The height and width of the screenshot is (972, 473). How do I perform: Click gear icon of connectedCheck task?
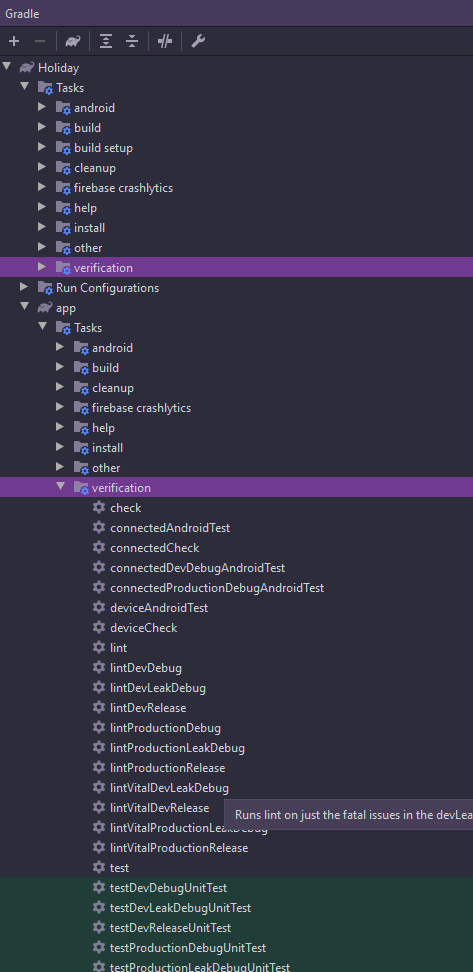pyautogui.click(x=99, y=547)
